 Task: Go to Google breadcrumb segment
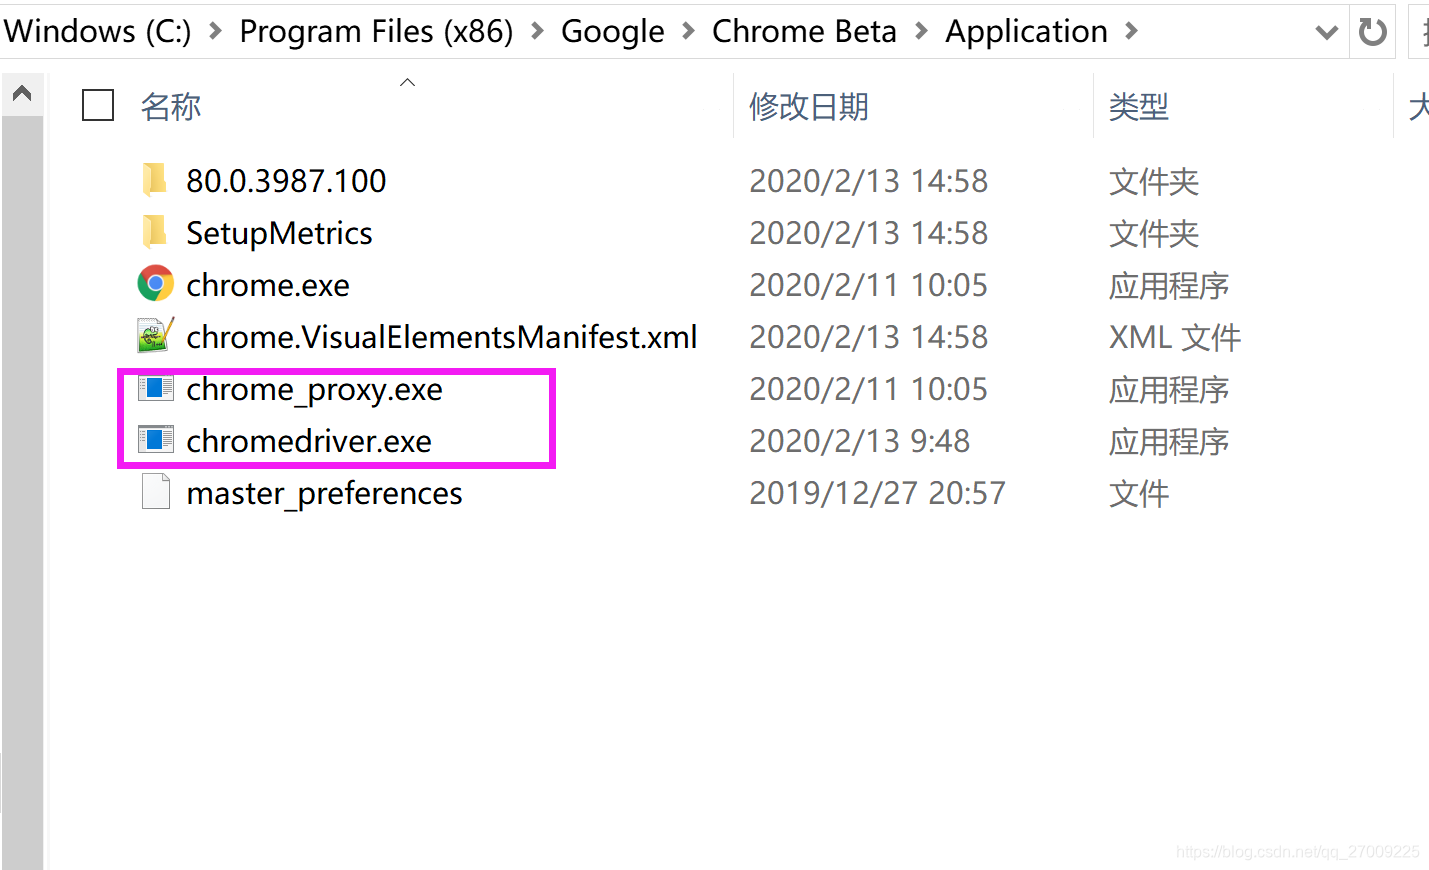613,32
